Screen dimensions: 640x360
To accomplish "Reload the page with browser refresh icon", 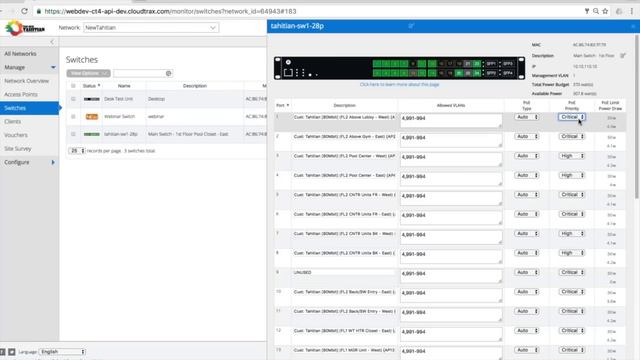I will click(24, 11).
